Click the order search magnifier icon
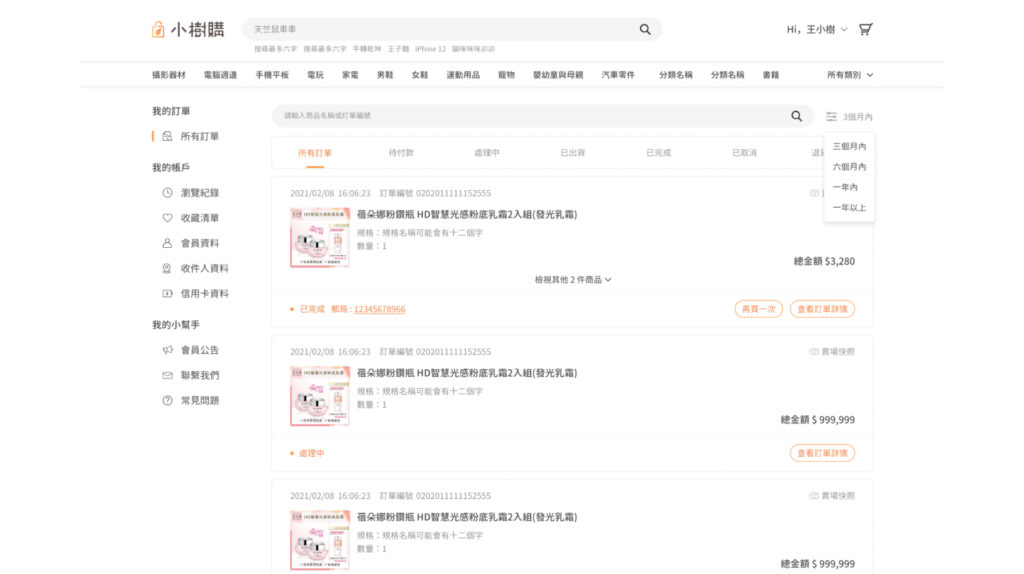The image size is (1024, 574). [x=796, y=116]
